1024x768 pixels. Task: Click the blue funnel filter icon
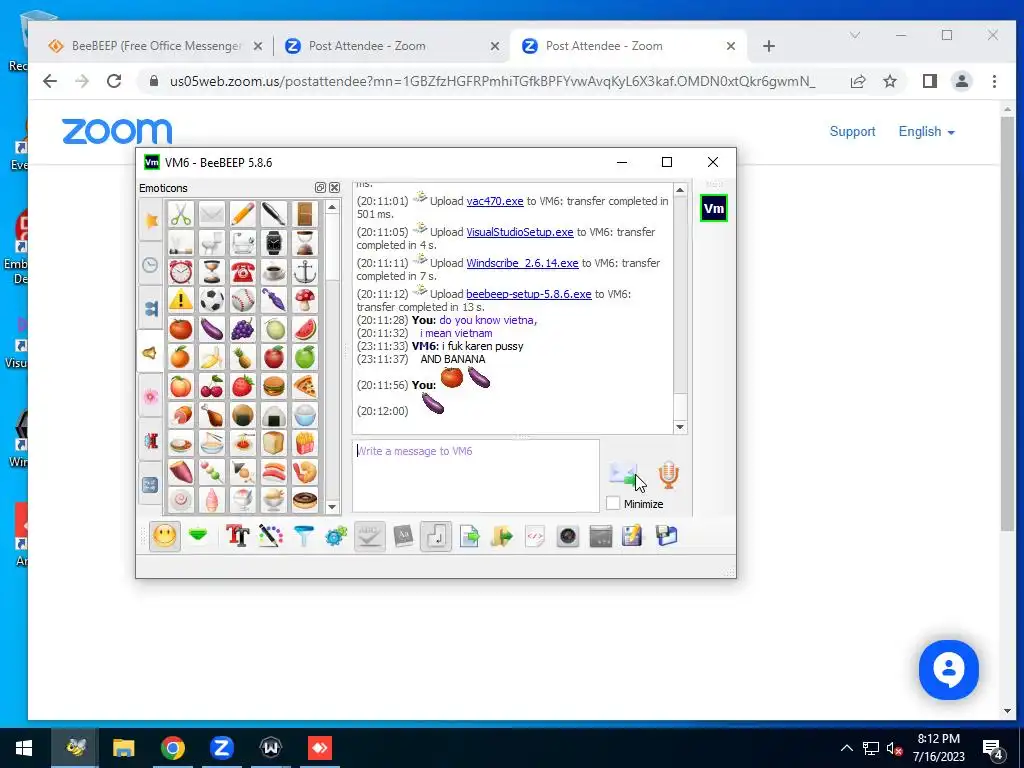pos(304,537)
